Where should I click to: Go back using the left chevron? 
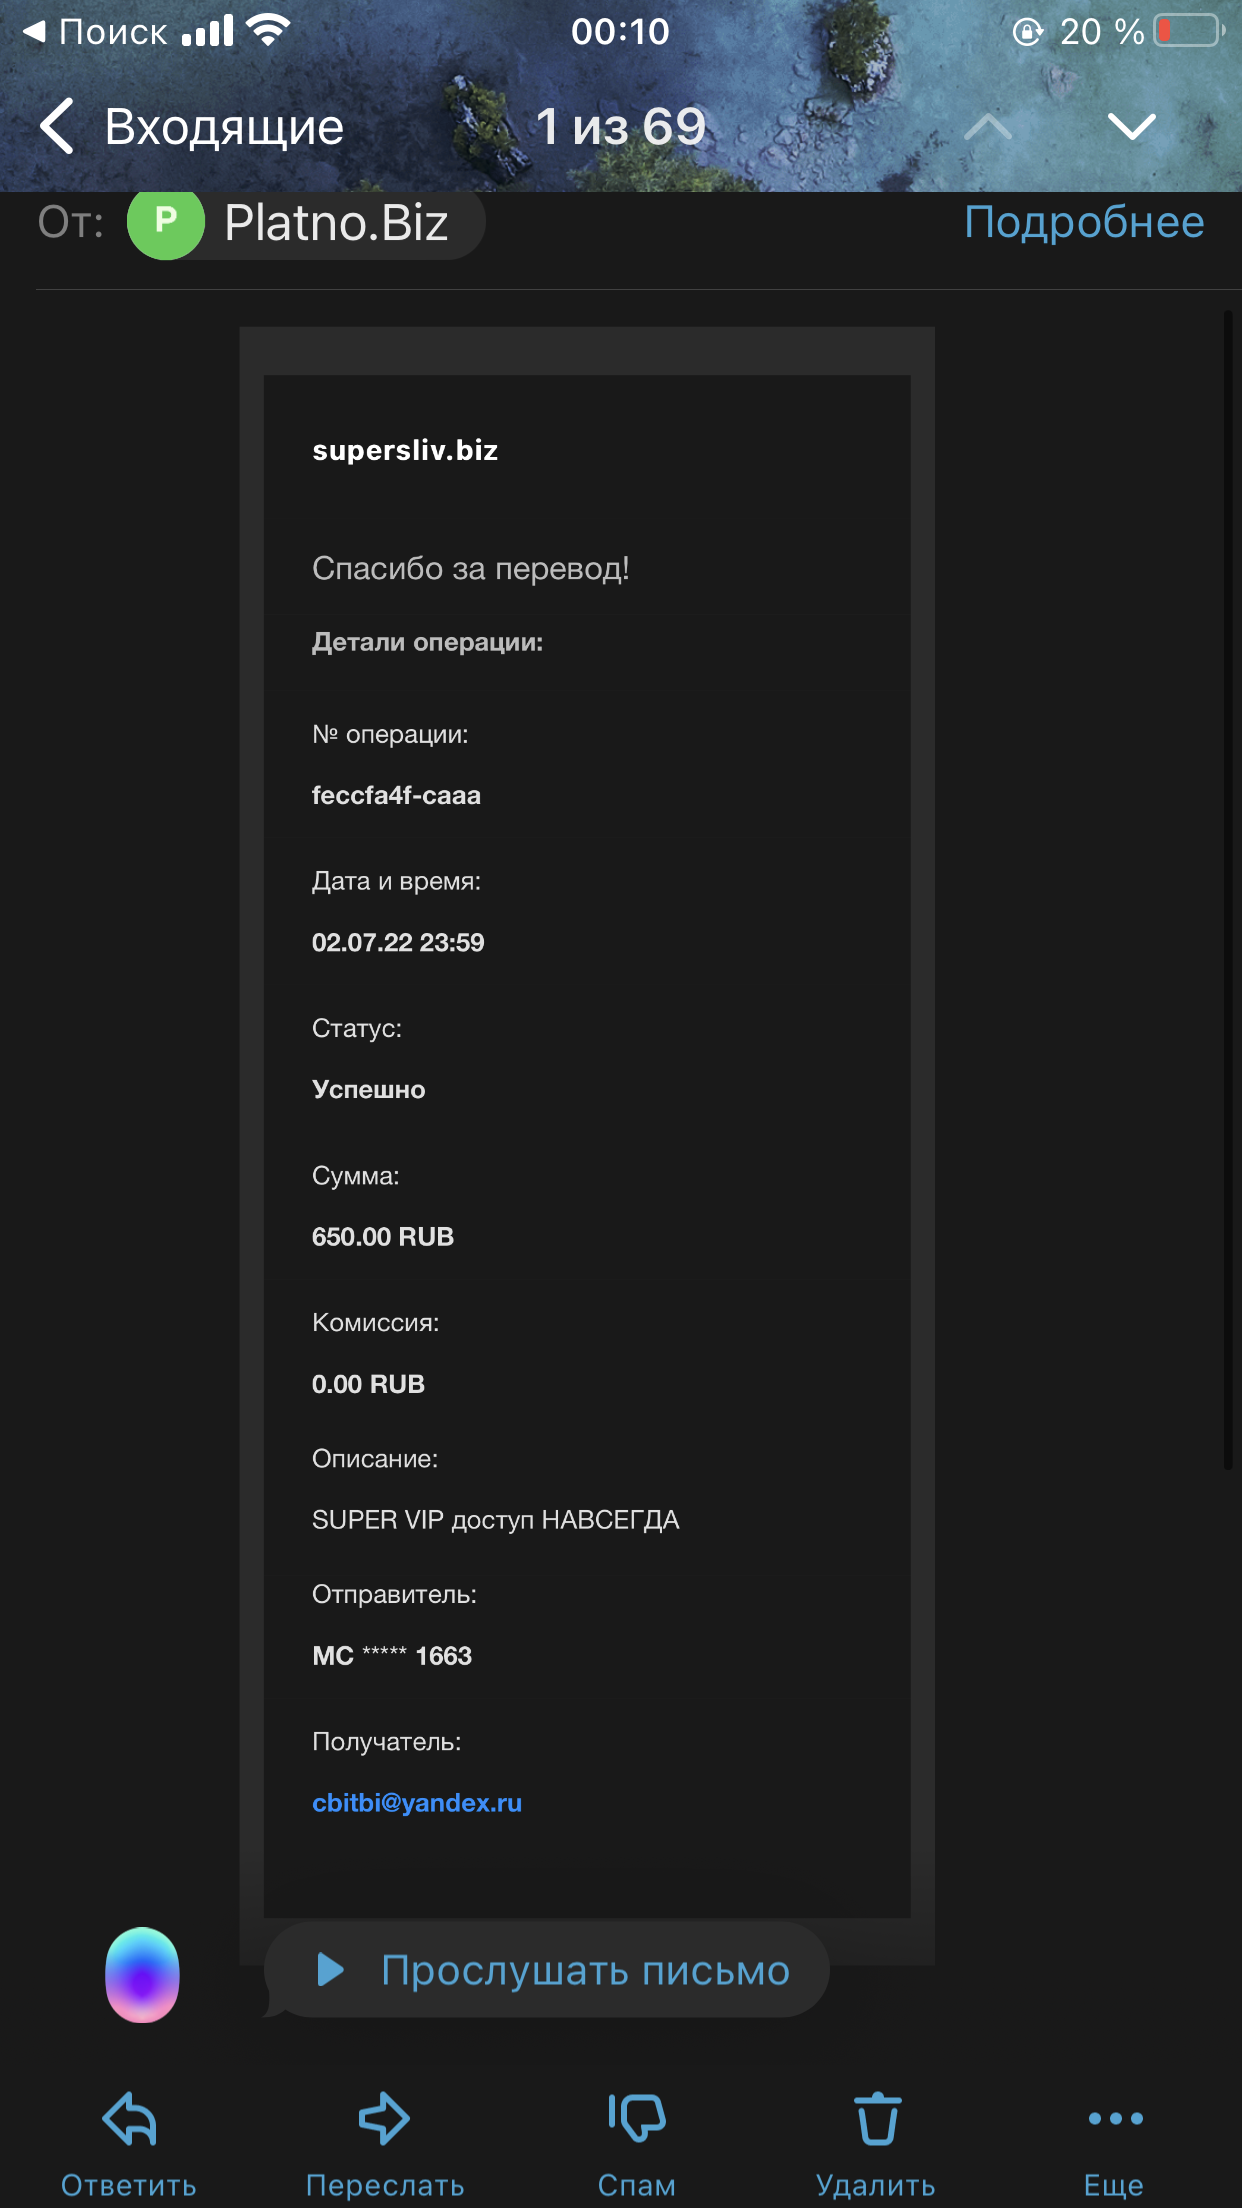pyautogui.click(x=57, y=126)
